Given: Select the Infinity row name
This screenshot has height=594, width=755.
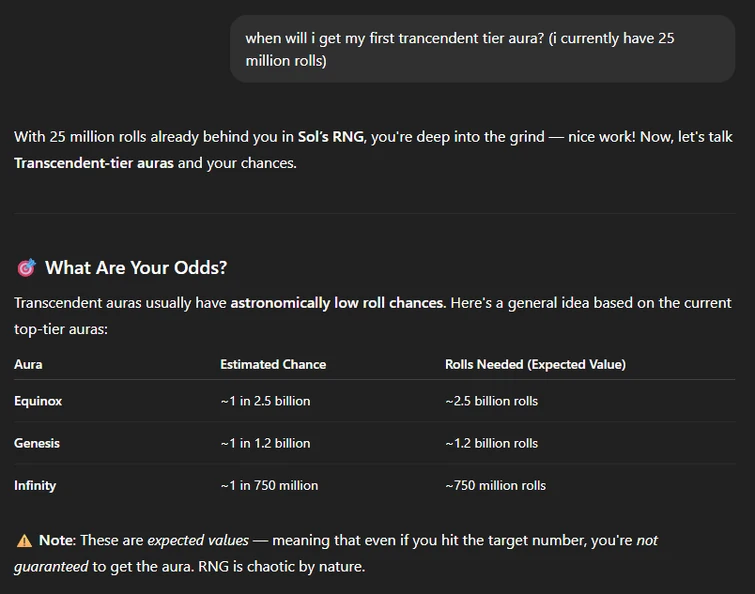Looking at the screenshot, I should [35, 485].
